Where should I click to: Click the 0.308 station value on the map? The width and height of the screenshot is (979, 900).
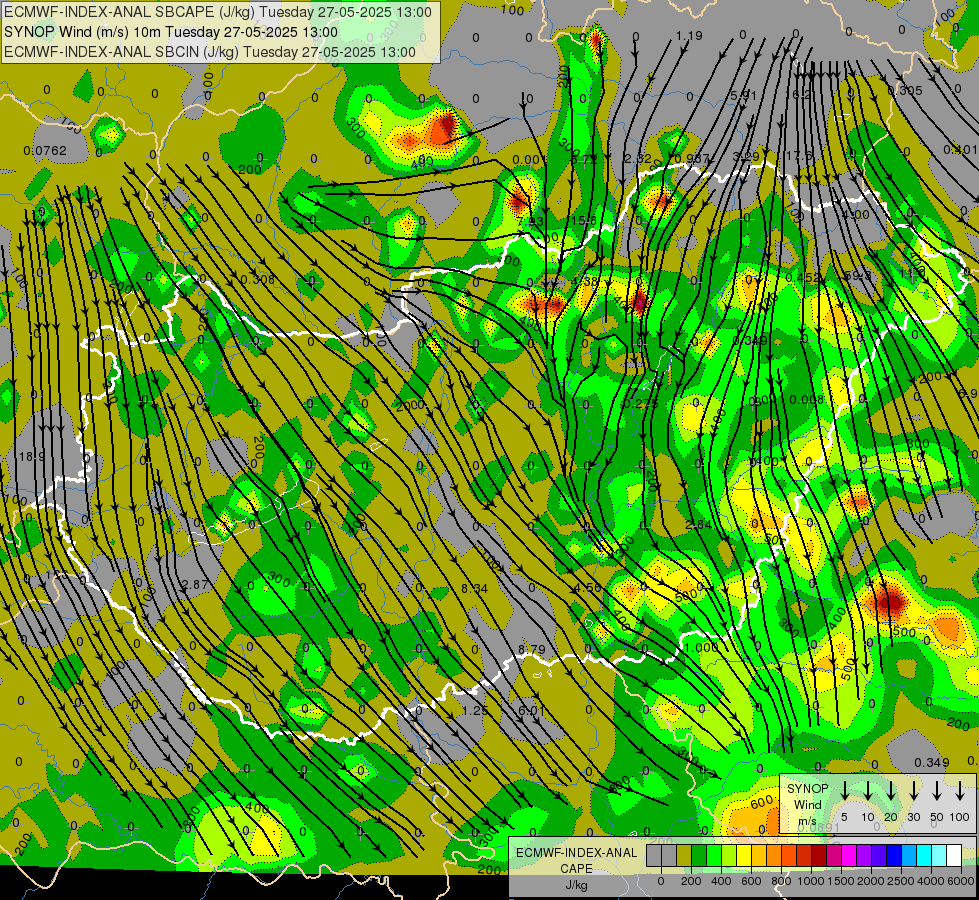(x=257, y=279)
